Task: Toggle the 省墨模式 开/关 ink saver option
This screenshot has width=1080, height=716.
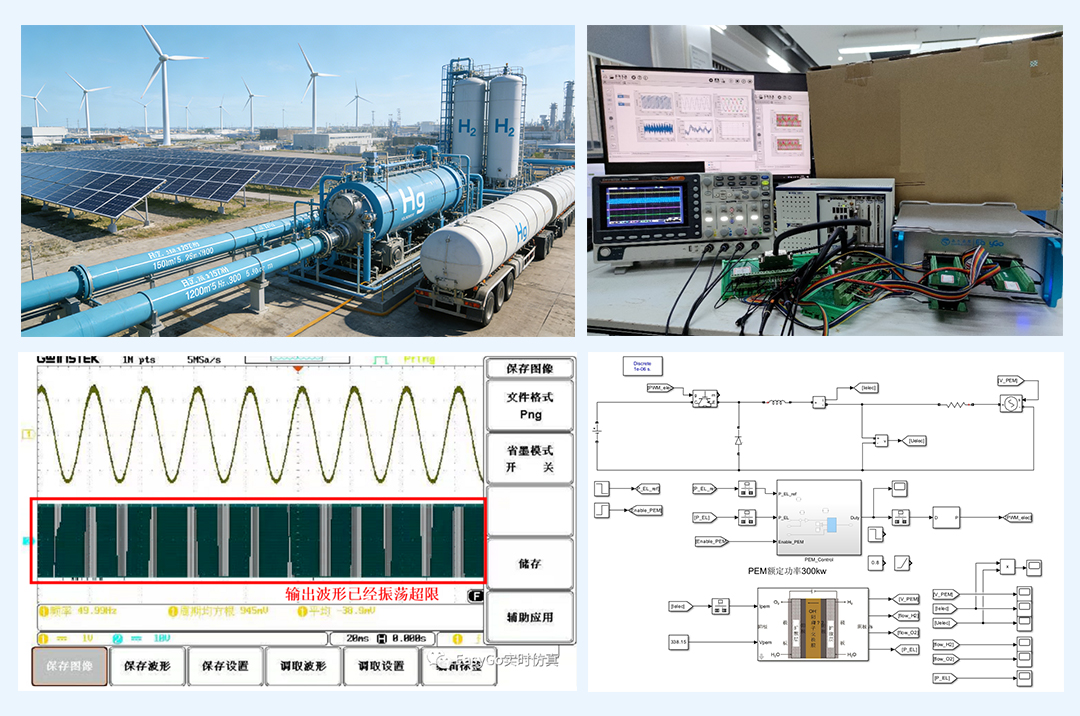Action: [530, 459]
